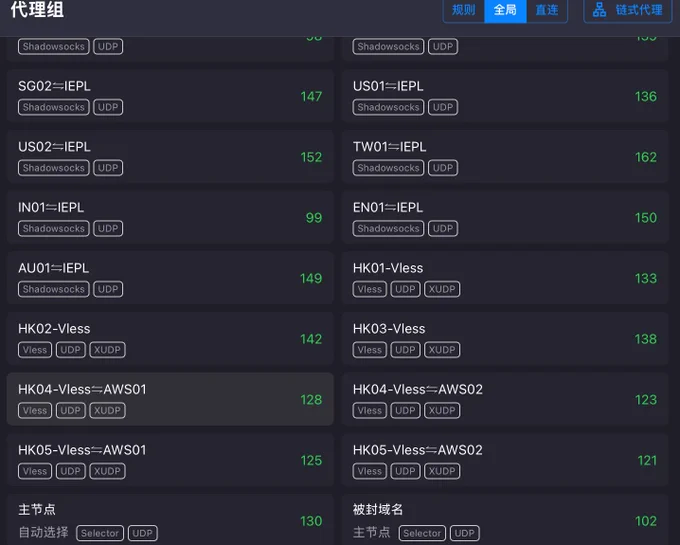Click latency 138 on HK03-Vless
This screenshot has height=545, width=680.
pyautogui.click(x=646, y=339)
